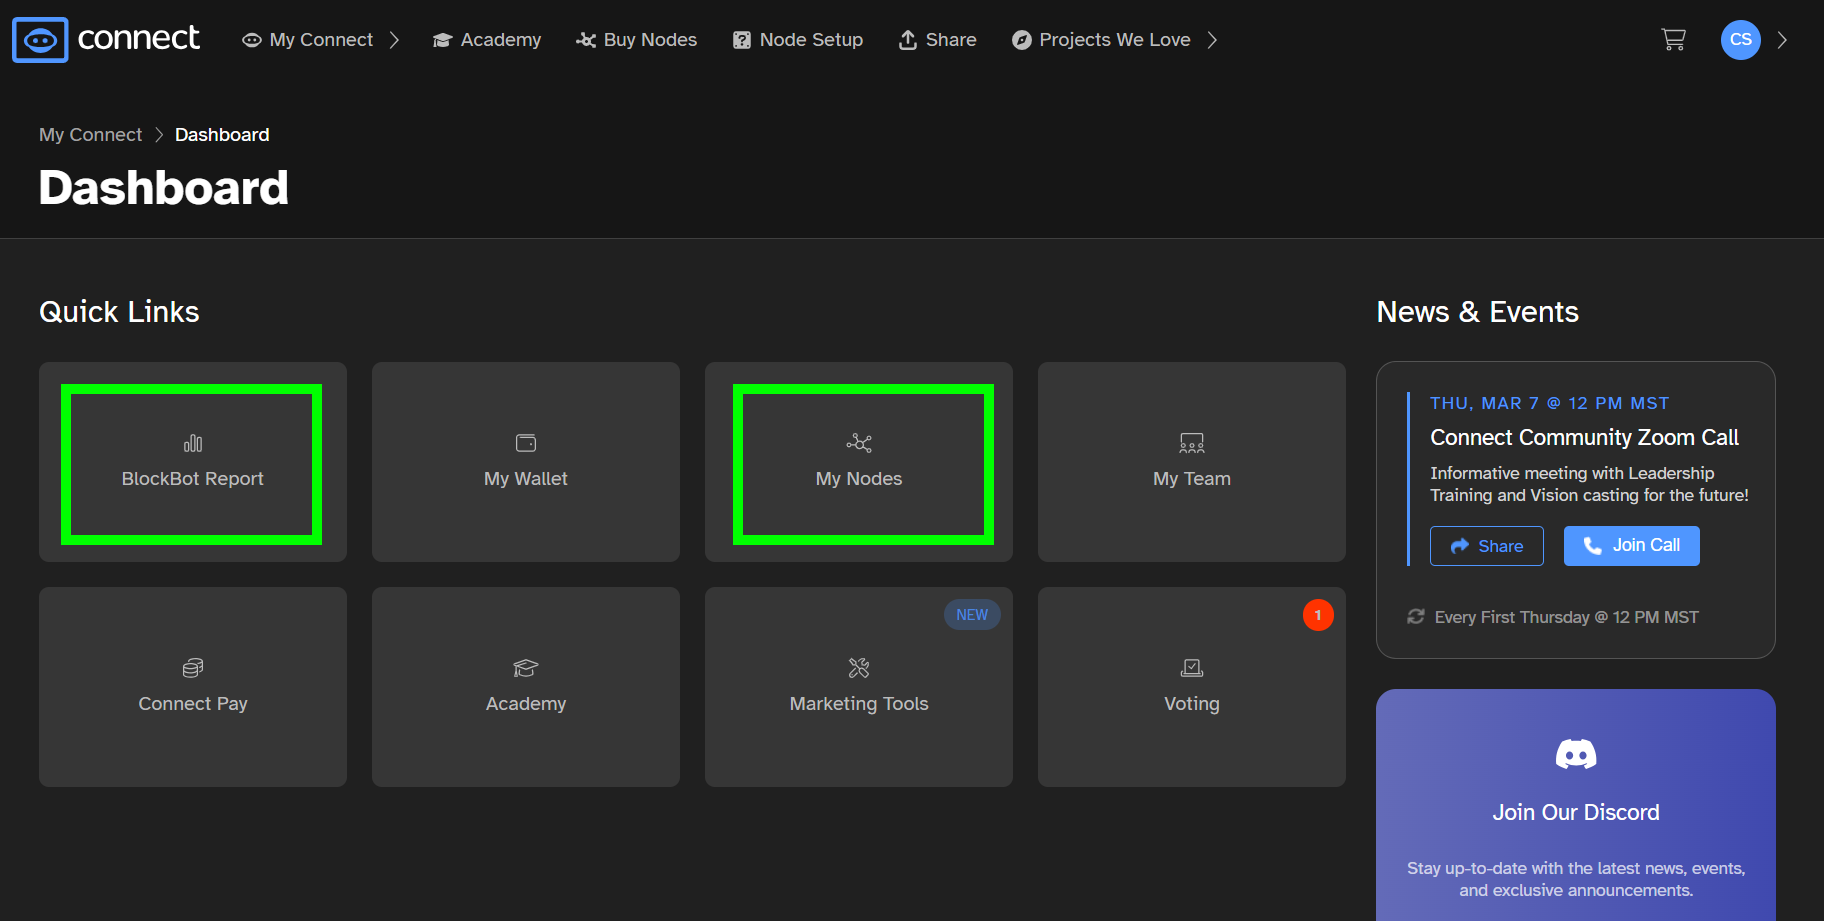Image resolution: width=1824 pixels, height=921 pixels.
Task: Click the Connect Pay coins icon
Action: [193, 668]
